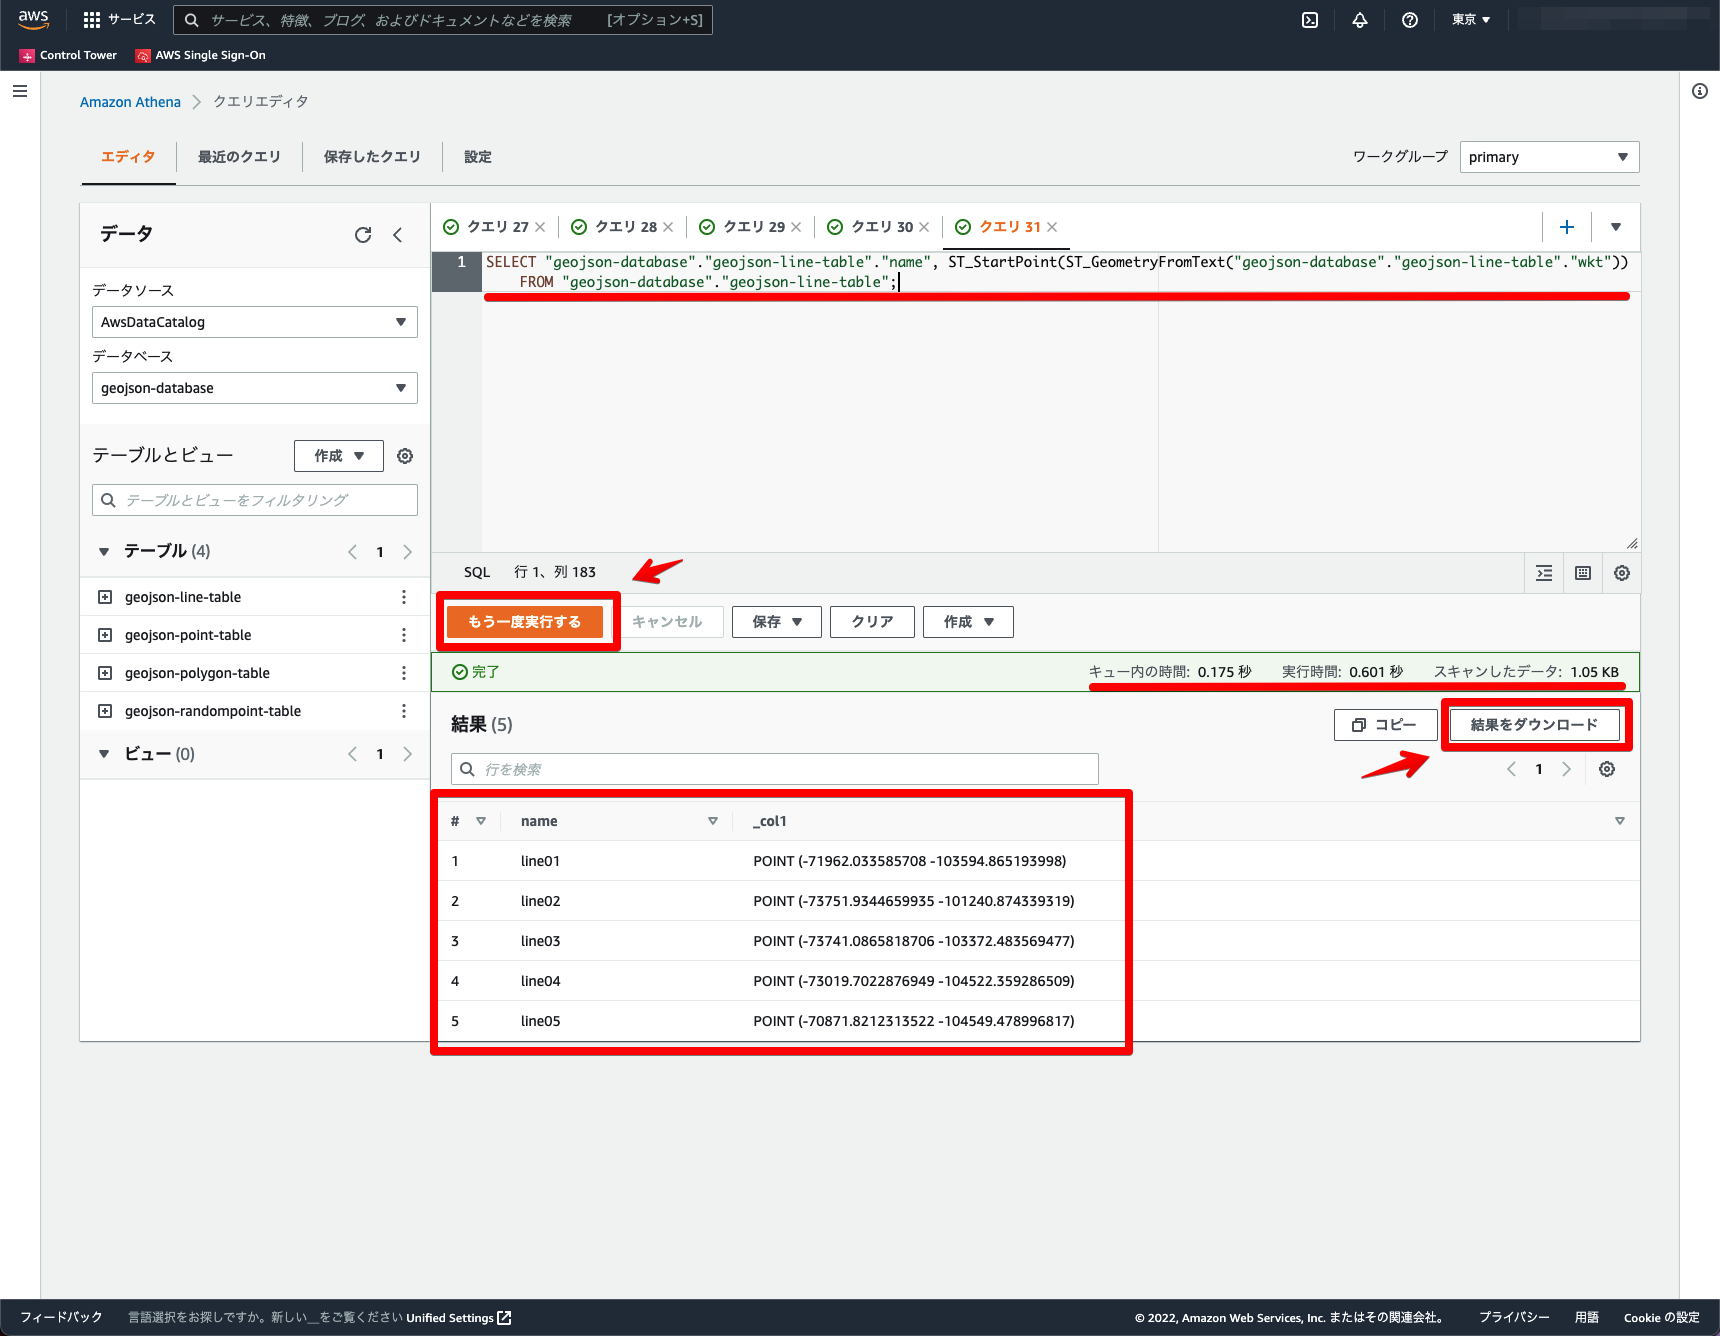Click 結果をダウンロード button
The height and width of the screenshot is (1336, 1720).
click(x=1535, y=725)
